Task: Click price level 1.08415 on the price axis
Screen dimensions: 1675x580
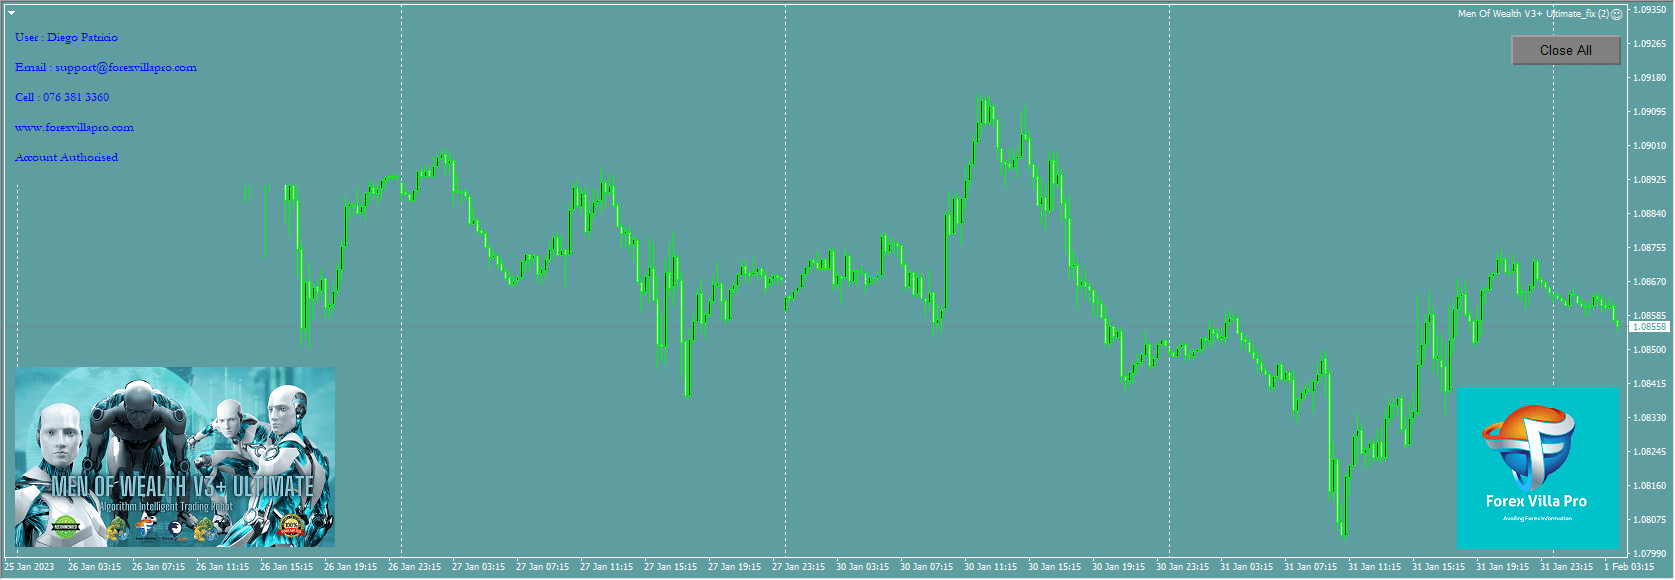Action: pos(1649,384)
